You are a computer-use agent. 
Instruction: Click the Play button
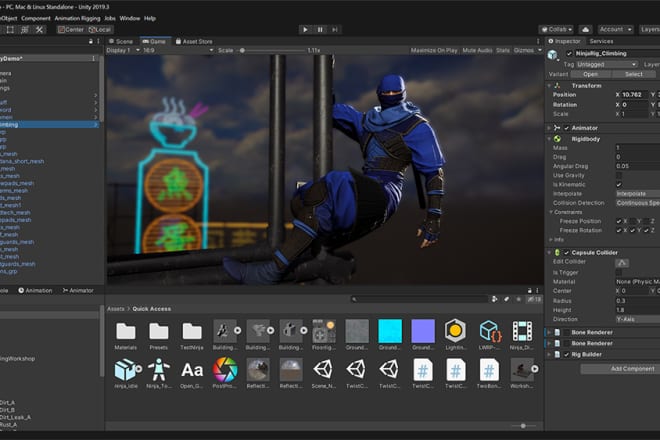[305, 29]
